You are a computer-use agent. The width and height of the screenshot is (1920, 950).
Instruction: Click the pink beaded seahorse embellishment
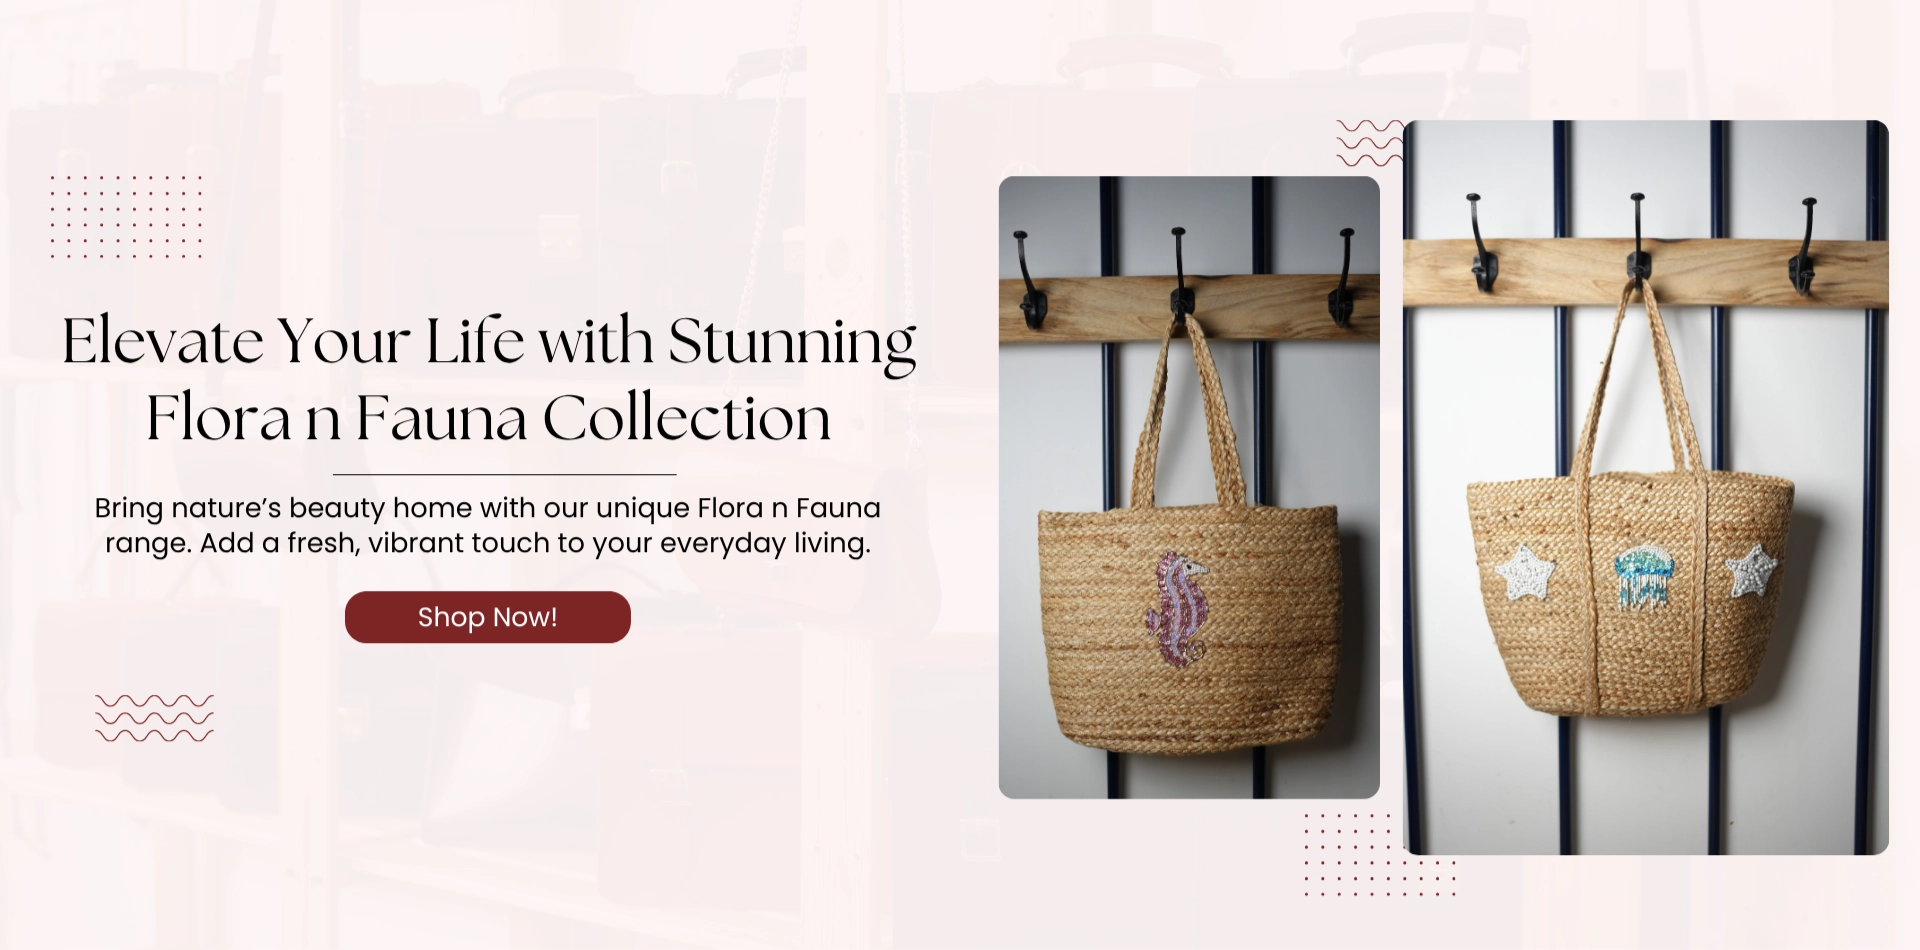1177,609
